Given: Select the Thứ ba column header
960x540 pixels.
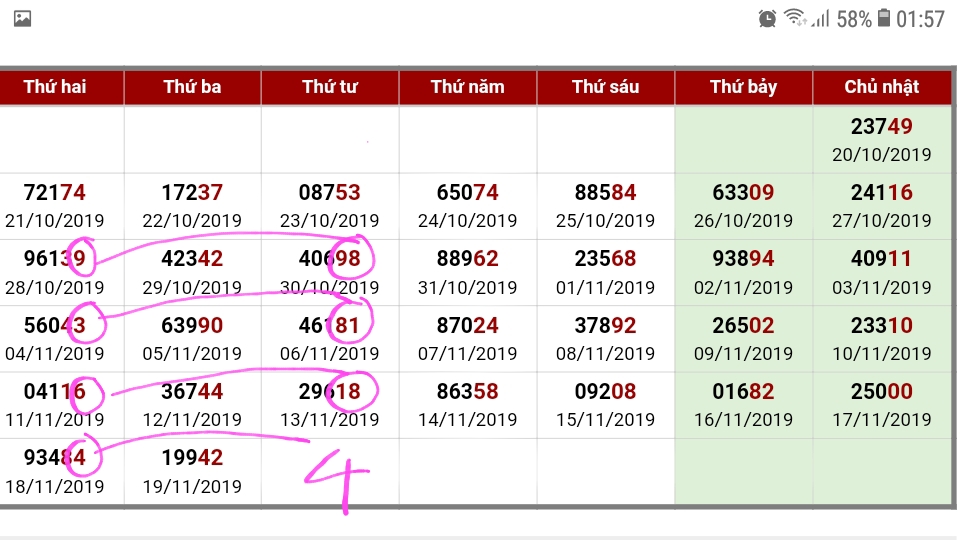Looking at the screenshot, I should pyautogui.click(x=192, y=87).
